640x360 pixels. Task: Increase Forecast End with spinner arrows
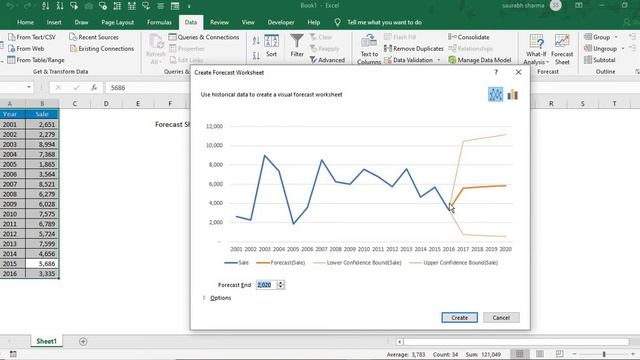coord(280,282)
